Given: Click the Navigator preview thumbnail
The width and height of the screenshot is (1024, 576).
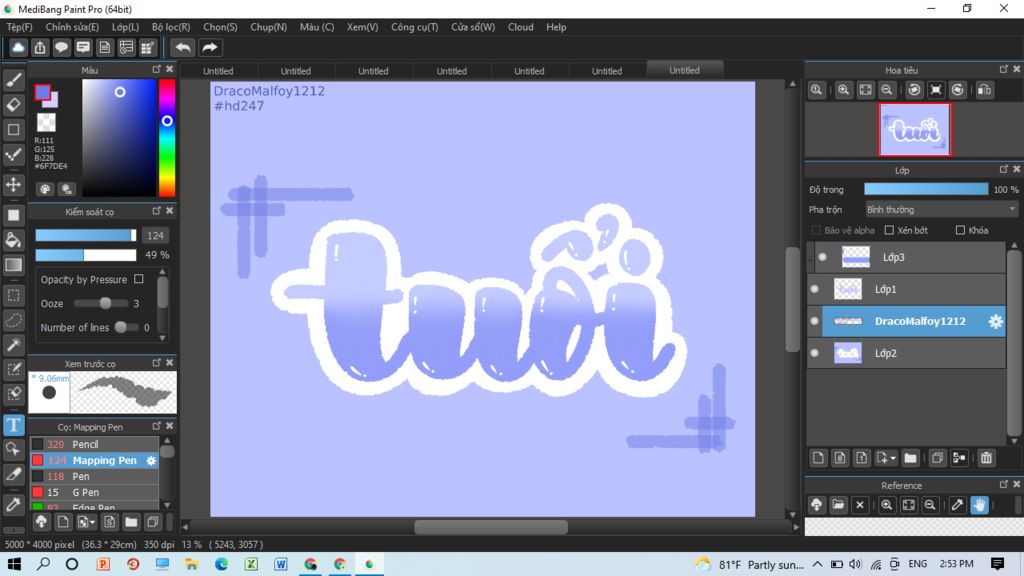Looking at the screenshot, I should coord(914,129).
